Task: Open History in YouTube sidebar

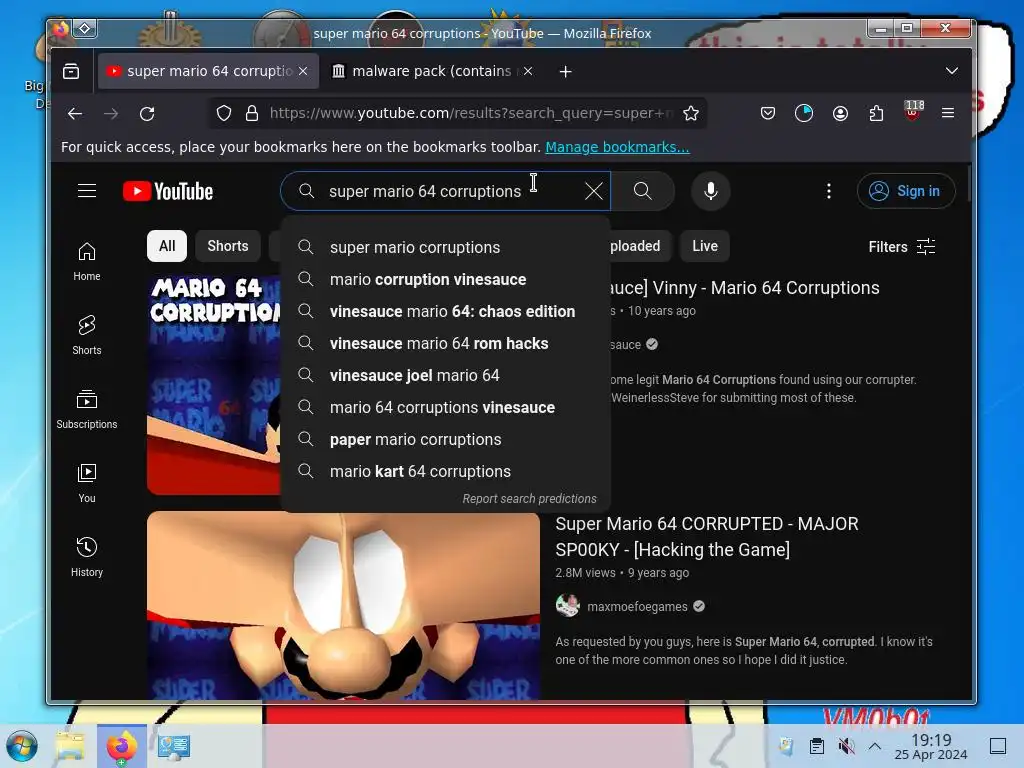Action: [87, 556]
